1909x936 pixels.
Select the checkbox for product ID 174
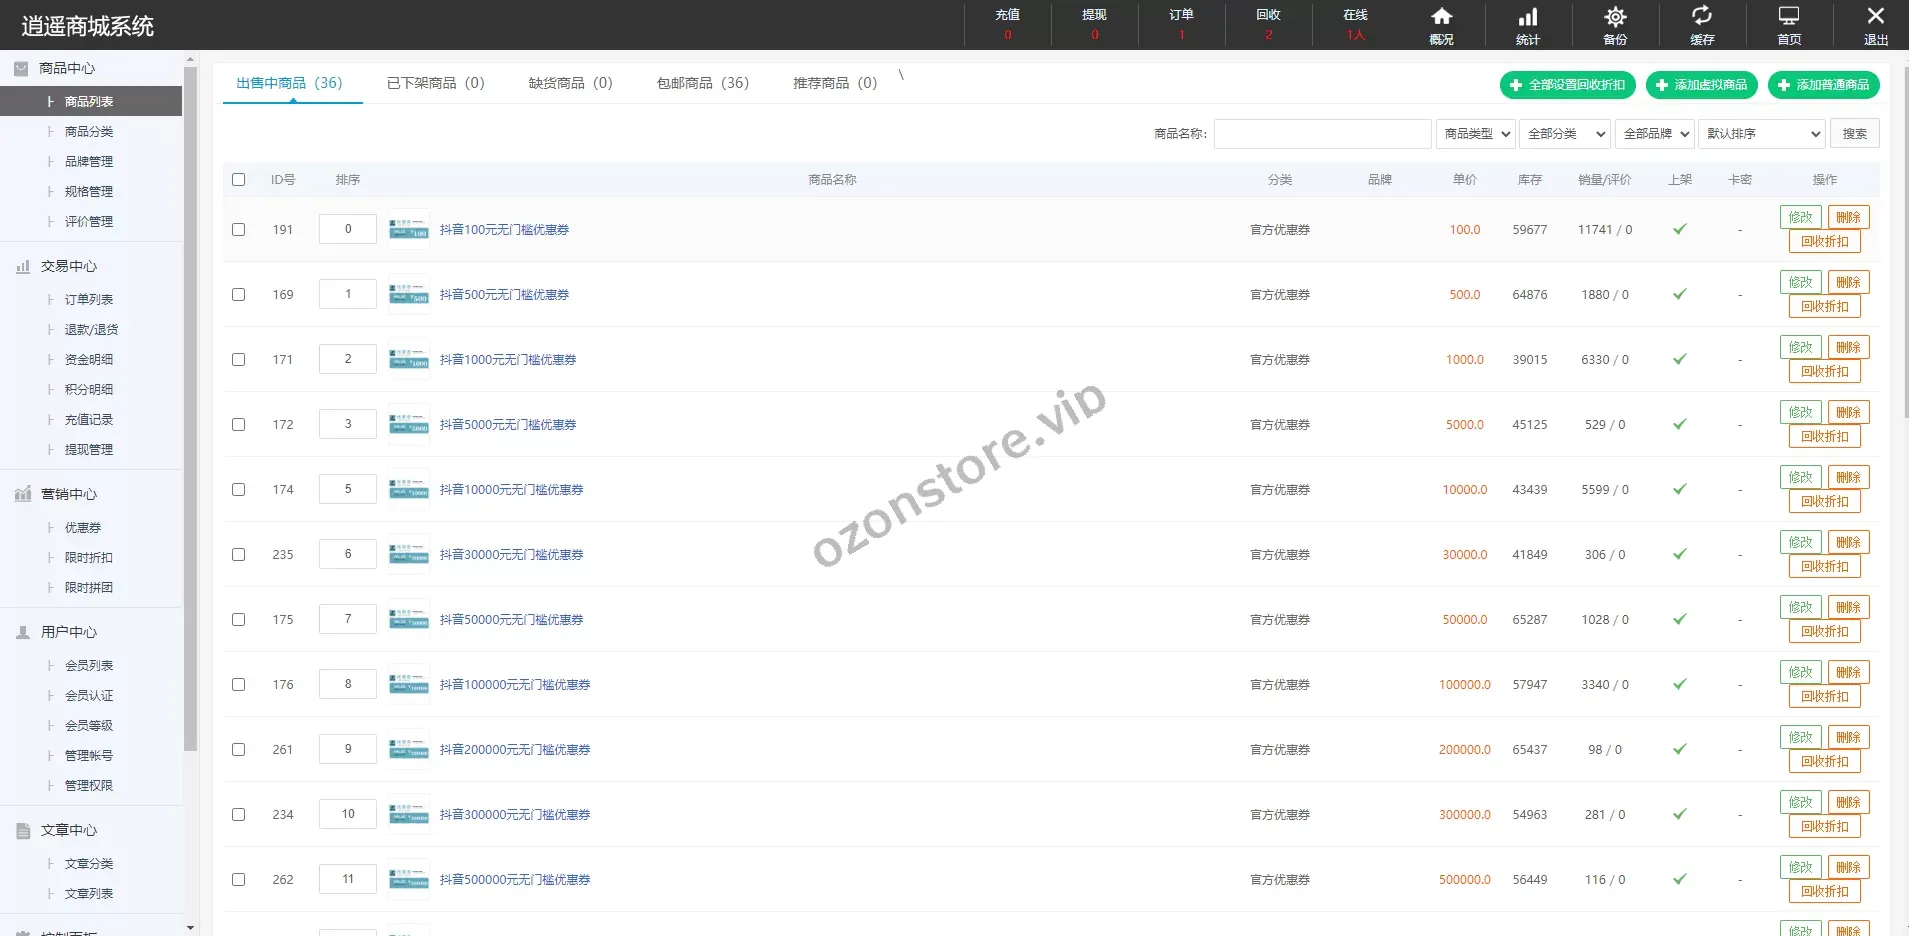[238, 490]
